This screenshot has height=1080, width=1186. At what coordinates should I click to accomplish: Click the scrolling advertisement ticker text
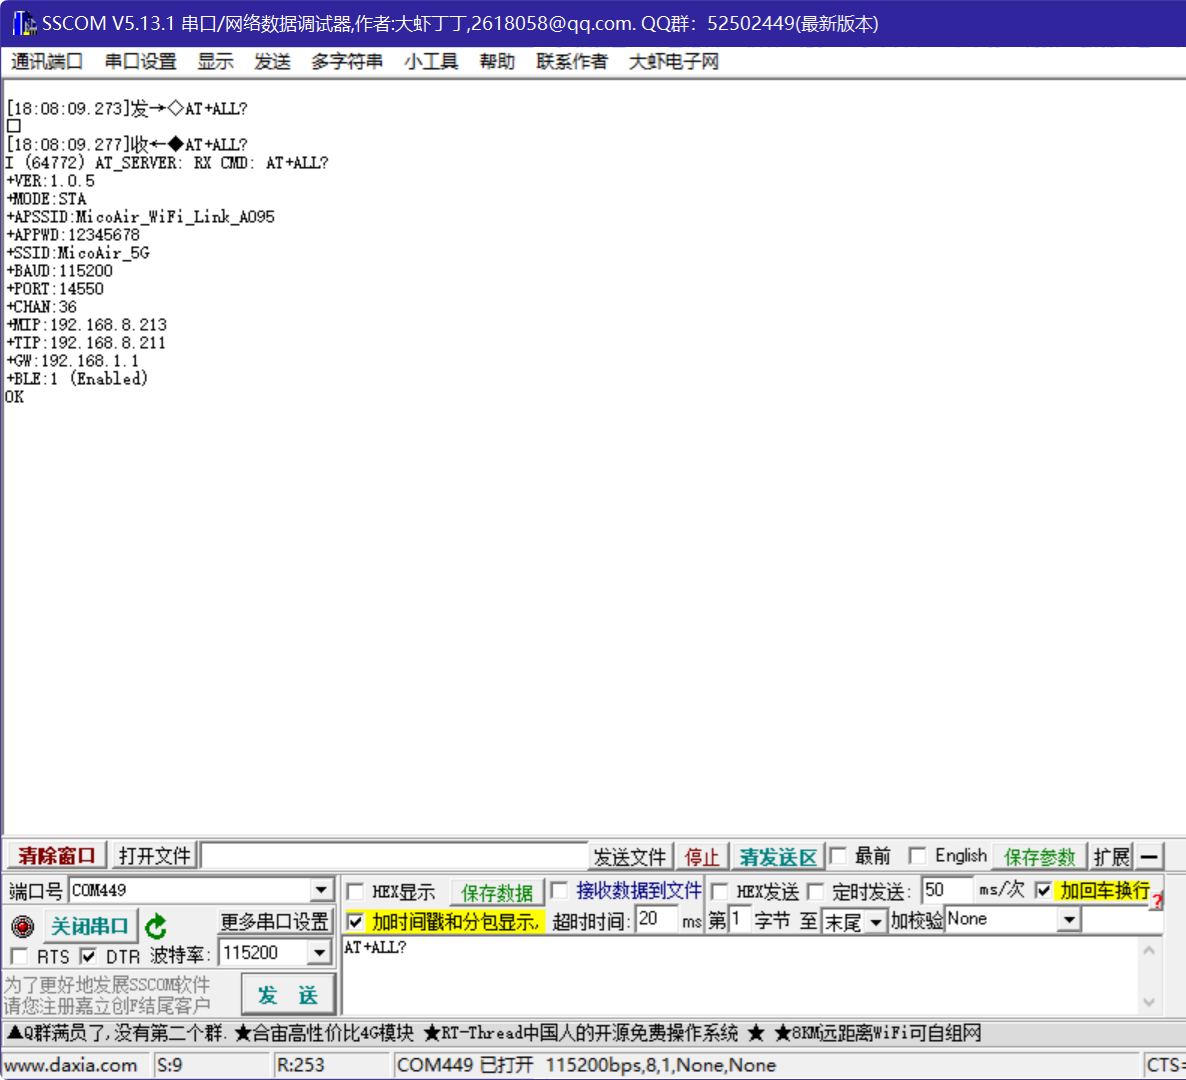(x=493, y=1032)
